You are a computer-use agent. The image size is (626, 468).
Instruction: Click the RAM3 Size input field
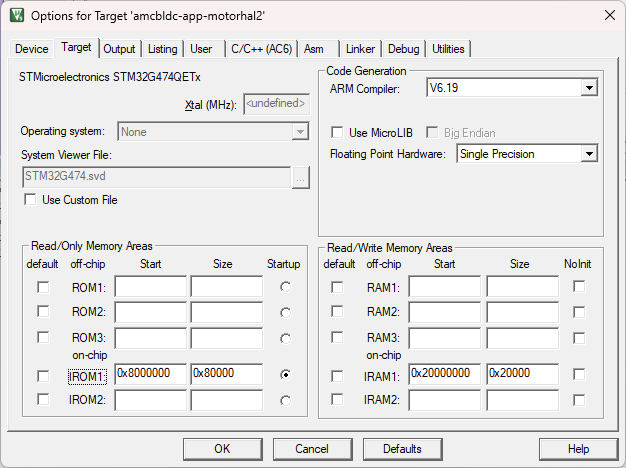523,338
